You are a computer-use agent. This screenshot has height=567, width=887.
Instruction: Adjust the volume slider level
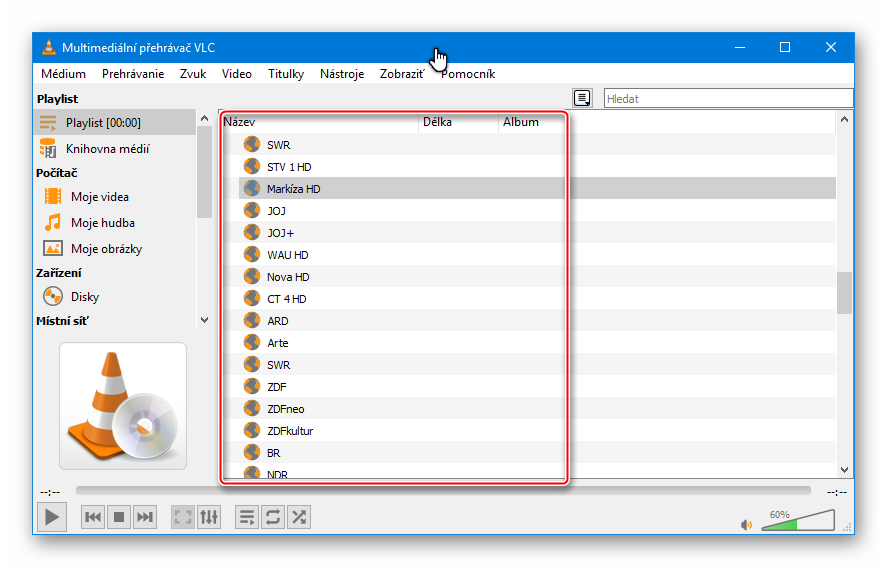point(800,522)
